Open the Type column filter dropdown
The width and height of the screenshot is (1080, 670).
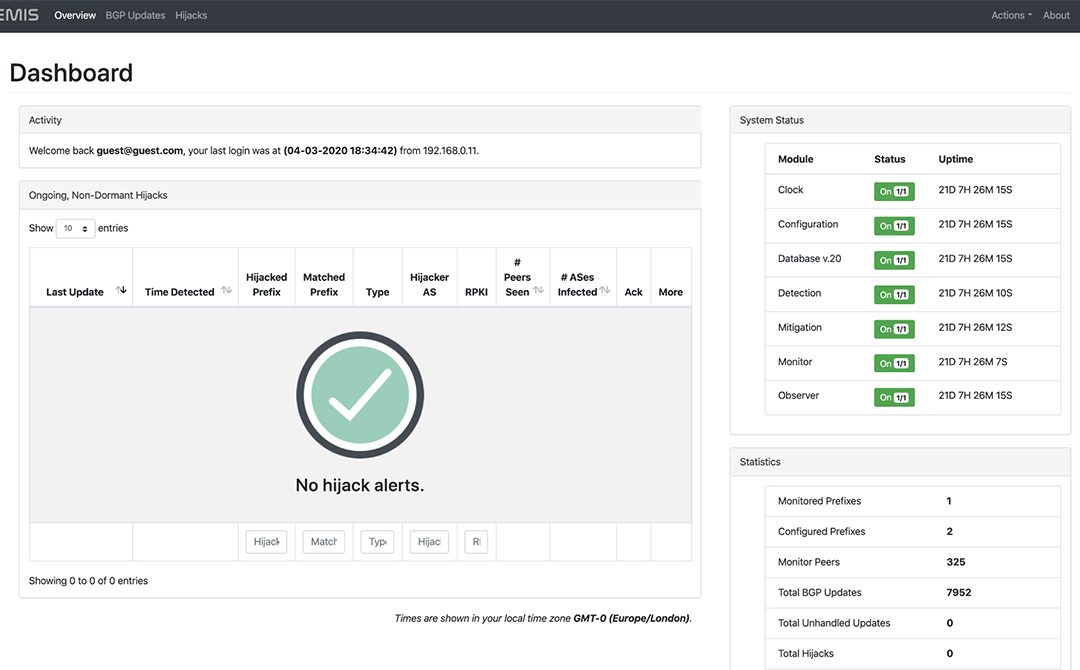(x=377, y=542)
